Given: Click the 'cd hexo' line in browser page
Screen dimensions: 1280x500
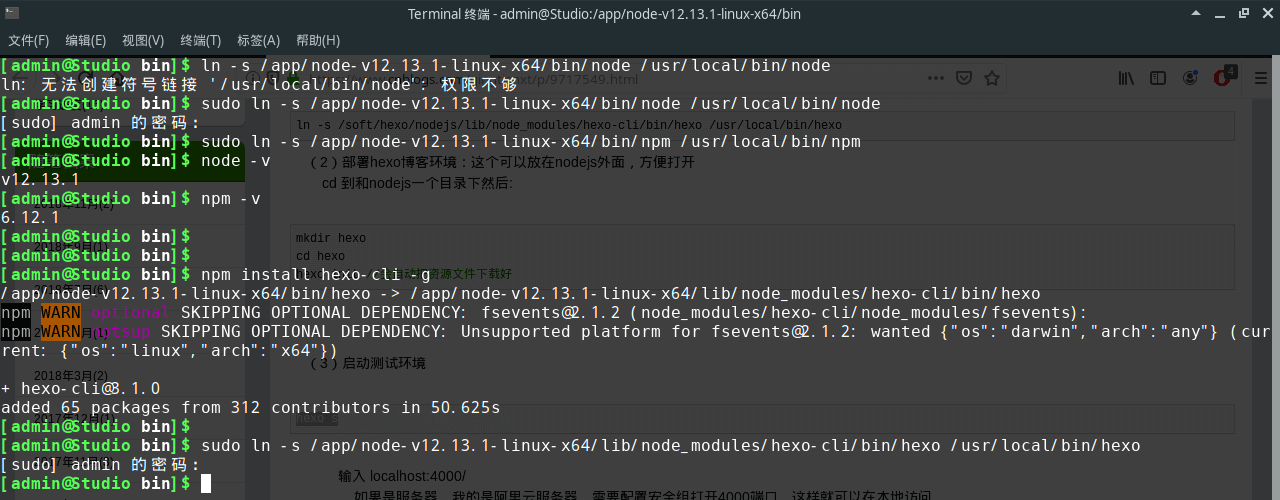Looking at the screenshot, I should coord(320,256).
